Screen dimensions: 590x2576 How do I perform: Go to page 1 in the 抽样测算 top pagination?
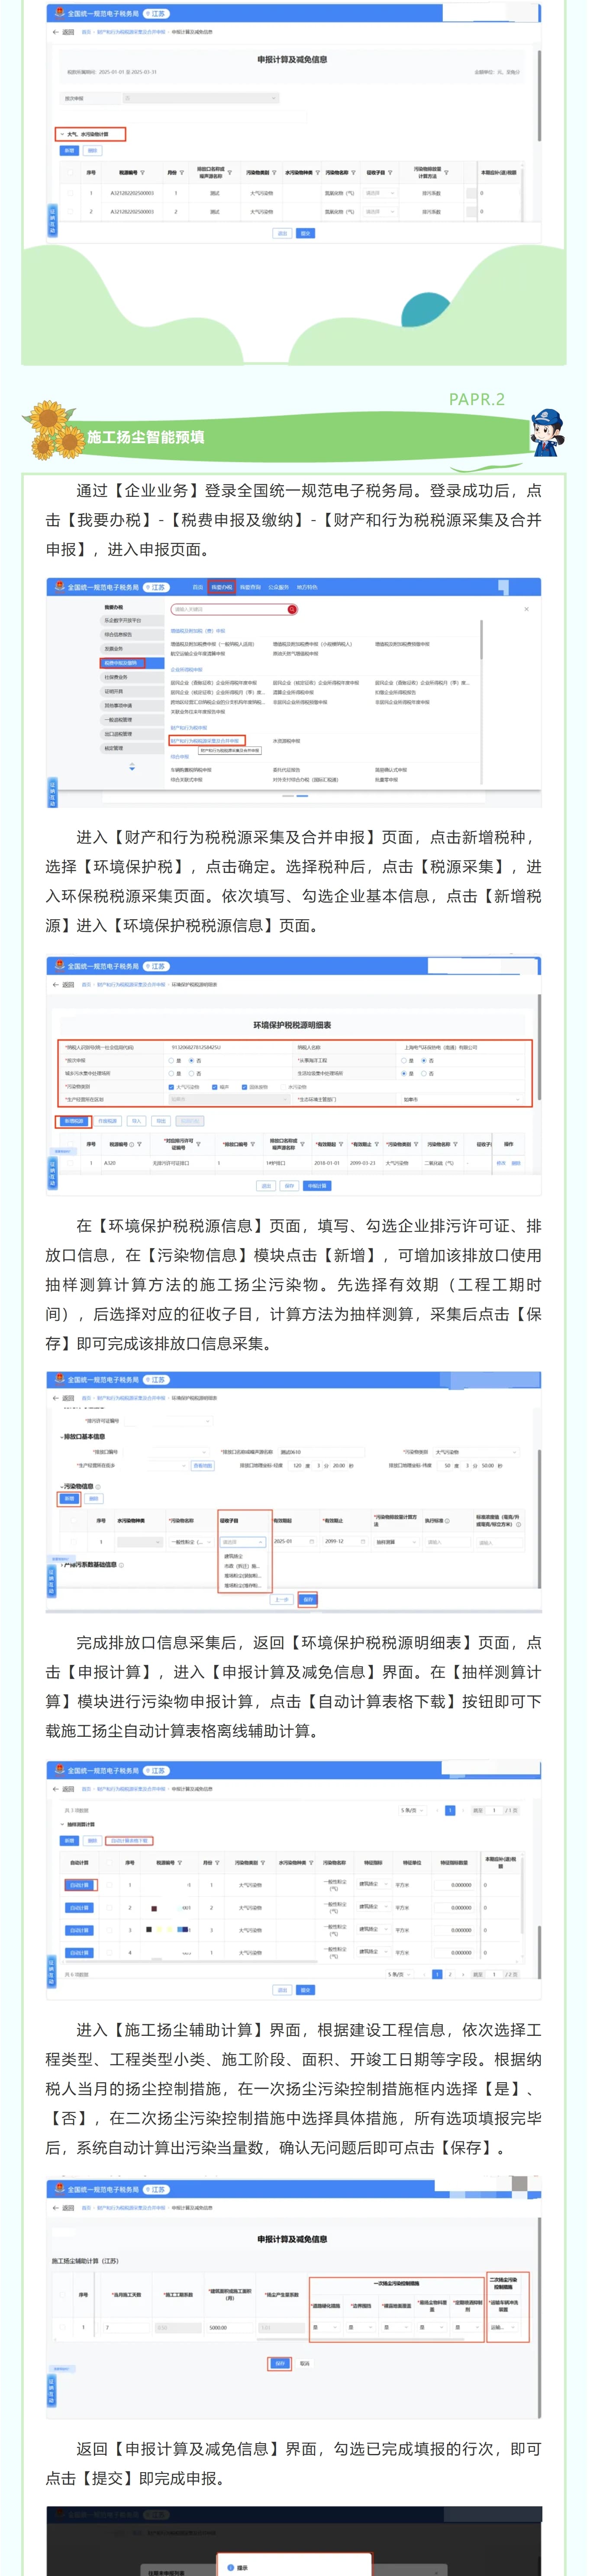[450, 1810]
